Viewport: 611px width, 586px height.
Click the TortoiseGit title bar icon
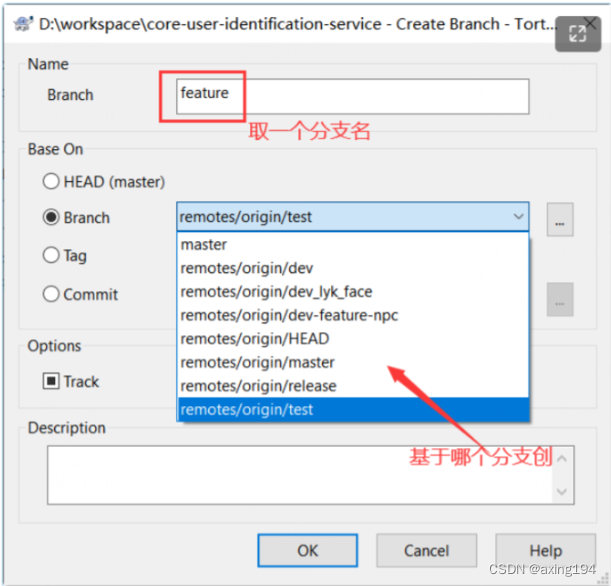(23, 24)
